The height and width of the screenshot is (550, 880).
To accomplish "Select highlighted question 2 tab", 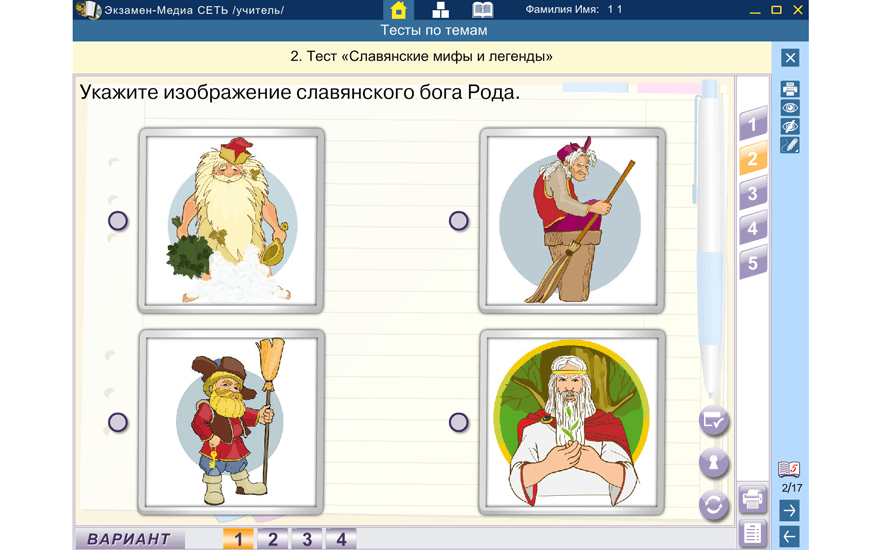I will point(753,159).
